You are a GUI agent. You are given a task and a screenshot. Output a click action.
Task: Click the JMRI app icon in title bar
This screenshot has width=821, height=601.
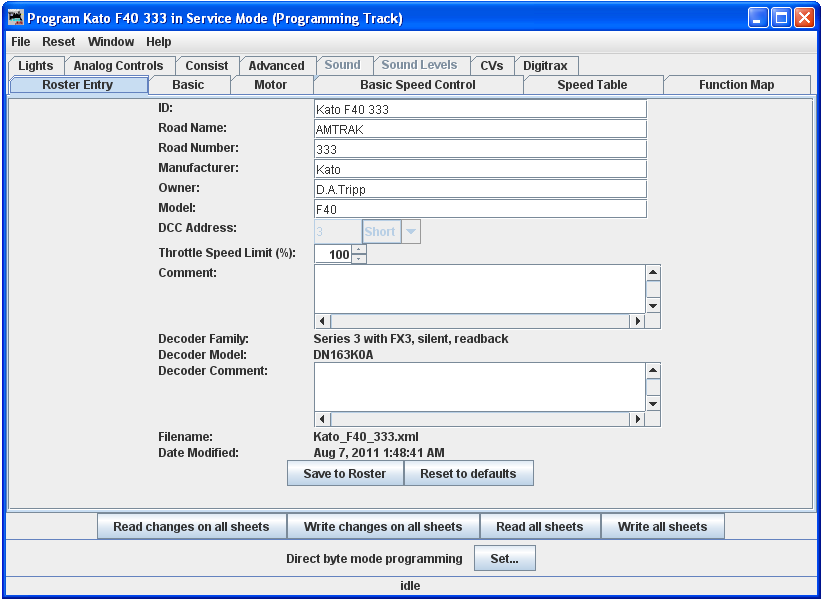coord(16,18)
